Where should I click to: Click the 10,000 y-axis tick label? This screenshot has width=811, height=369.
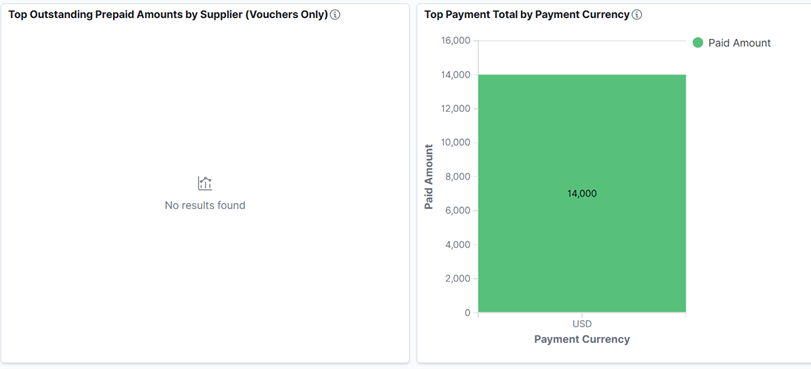pyautogui.click(x=456, y=143)
